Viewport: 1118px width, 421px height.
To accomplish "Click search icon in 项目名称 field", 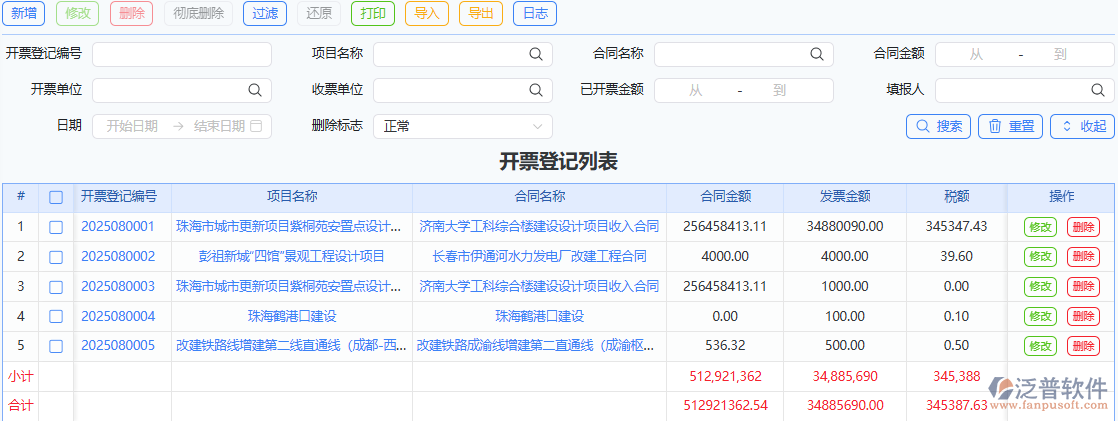I will click(x=535, y=54).
